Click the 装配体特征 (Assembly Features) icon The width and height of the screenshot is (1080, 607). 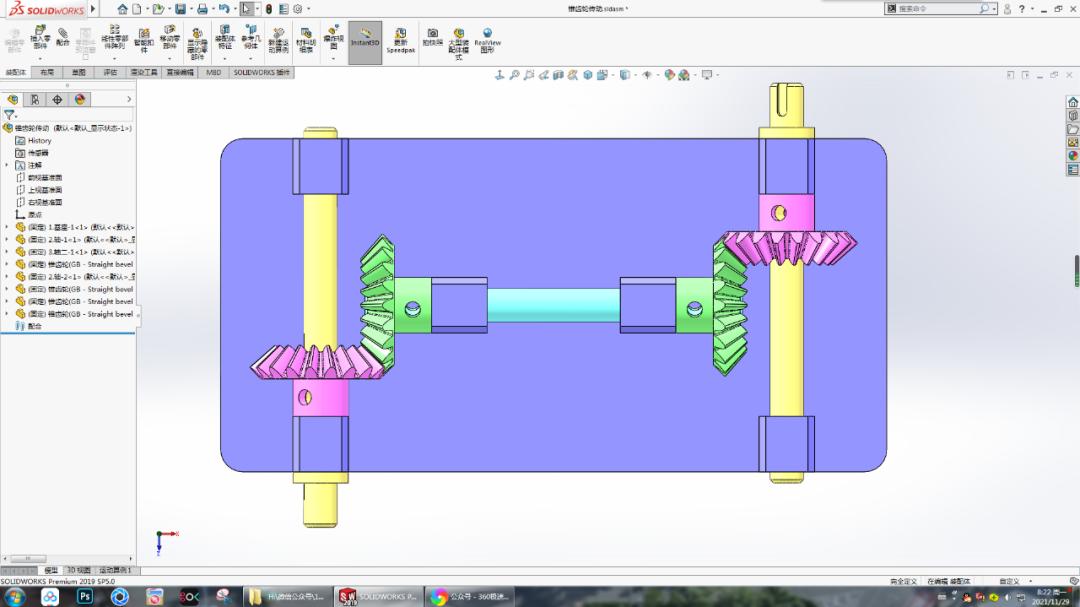[224, 42]
